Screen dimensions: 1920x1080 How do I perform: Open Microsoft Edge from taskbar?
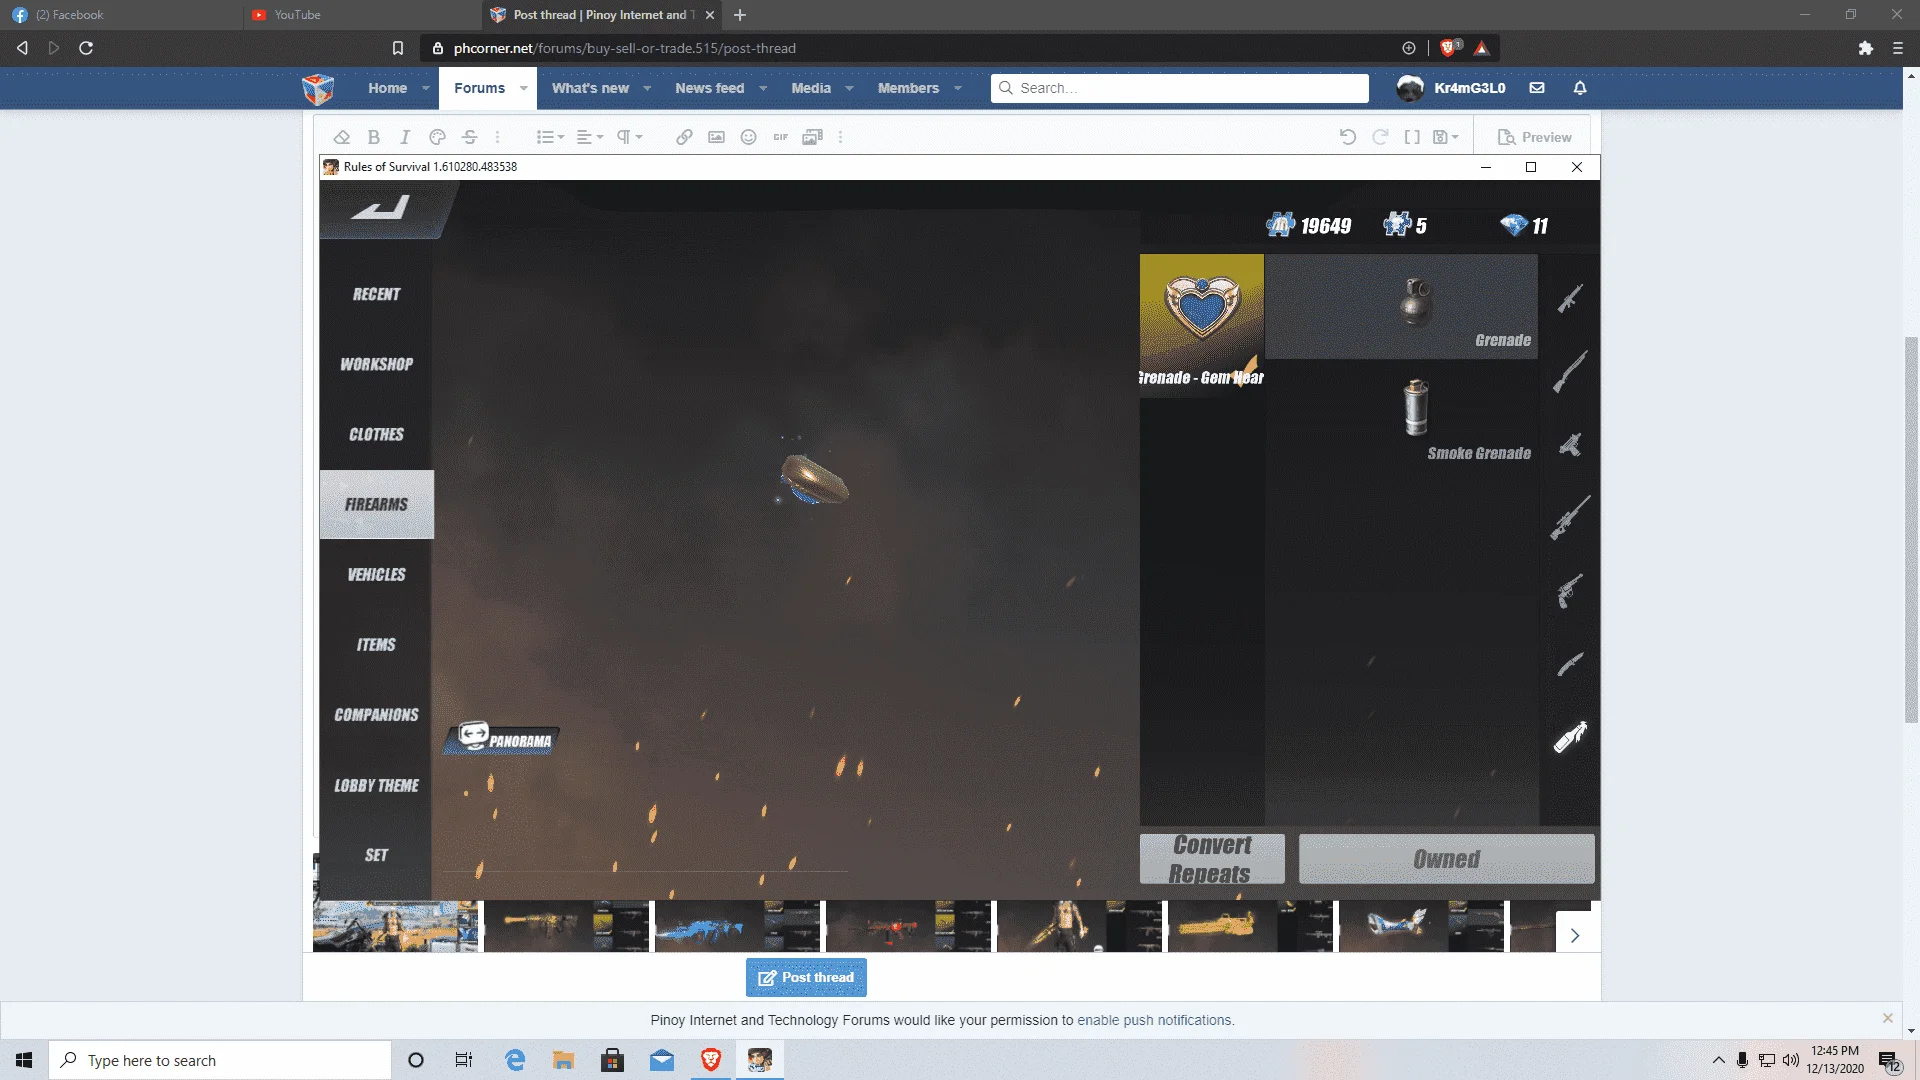[x=515, y=1060]
